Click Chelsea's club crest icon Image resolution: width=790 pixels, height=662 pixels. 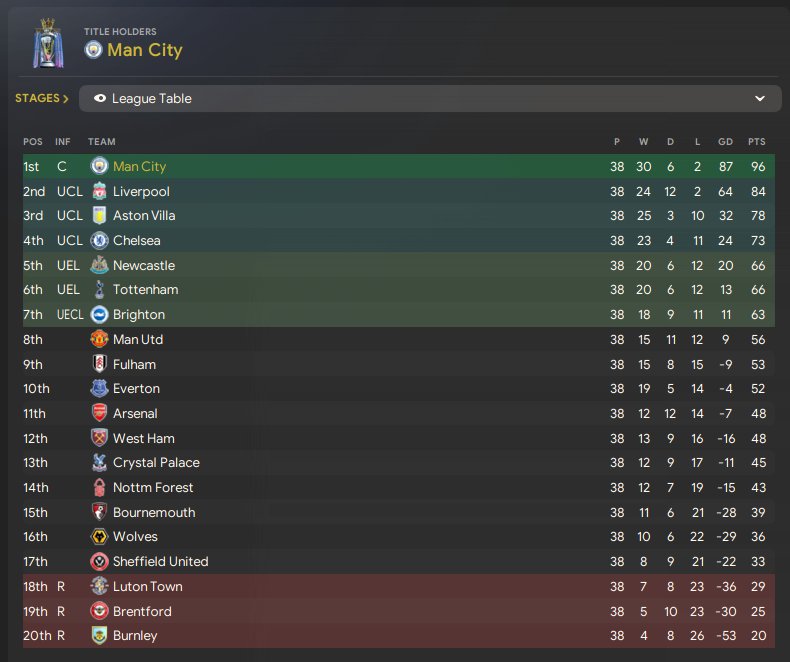[x=99, y=240]
